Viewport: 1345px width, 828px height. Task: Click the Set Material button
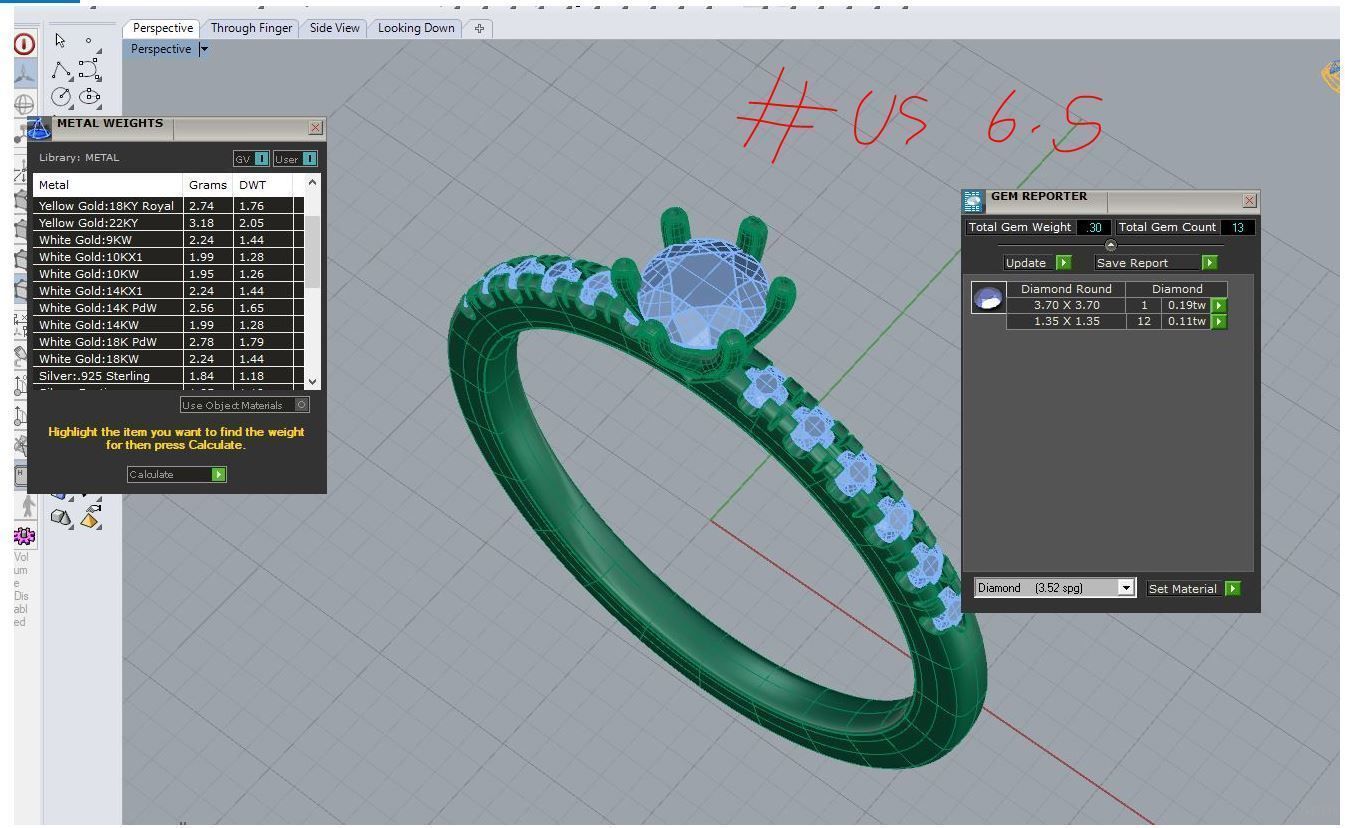pyautogui.click(x=1193, y=589)
